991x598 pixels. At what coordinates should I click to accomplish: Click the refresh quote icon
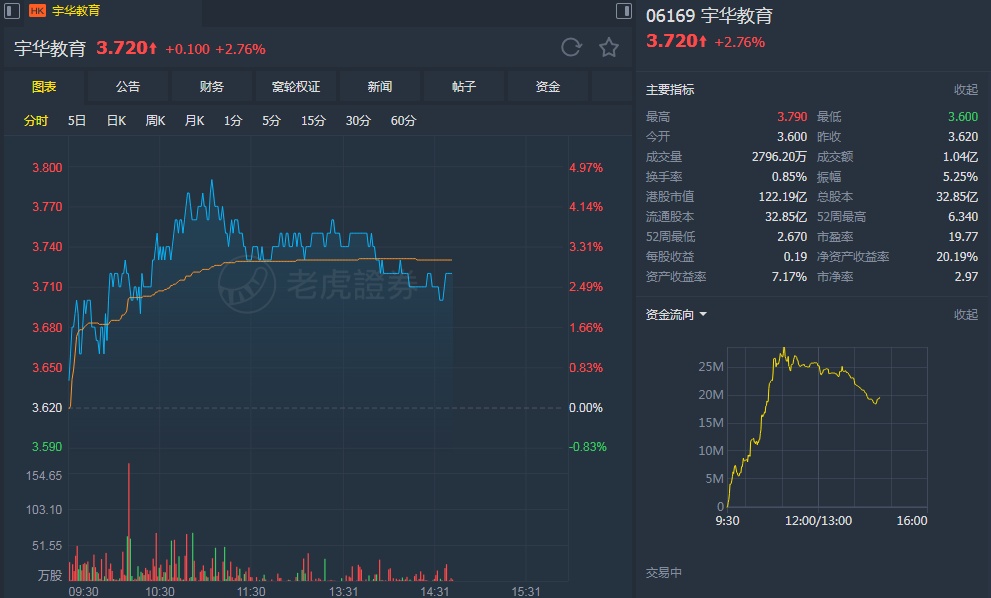[x=571, y=47]
